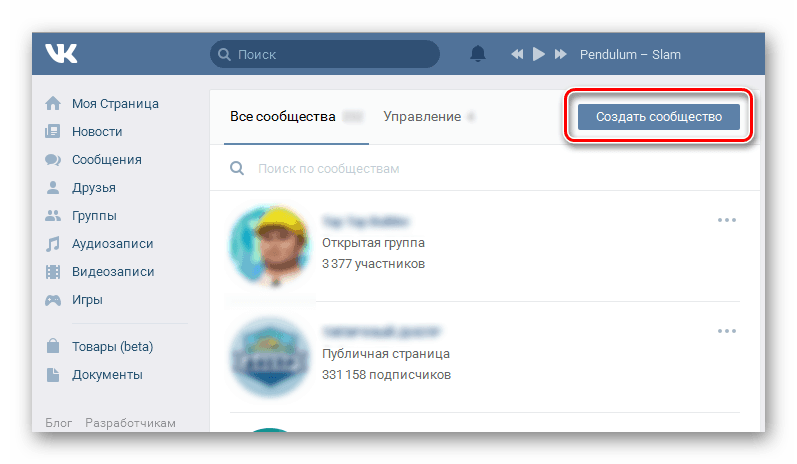Click the news icon beside Новости
The width and height of the screenshot is (797, 464).
53,132
